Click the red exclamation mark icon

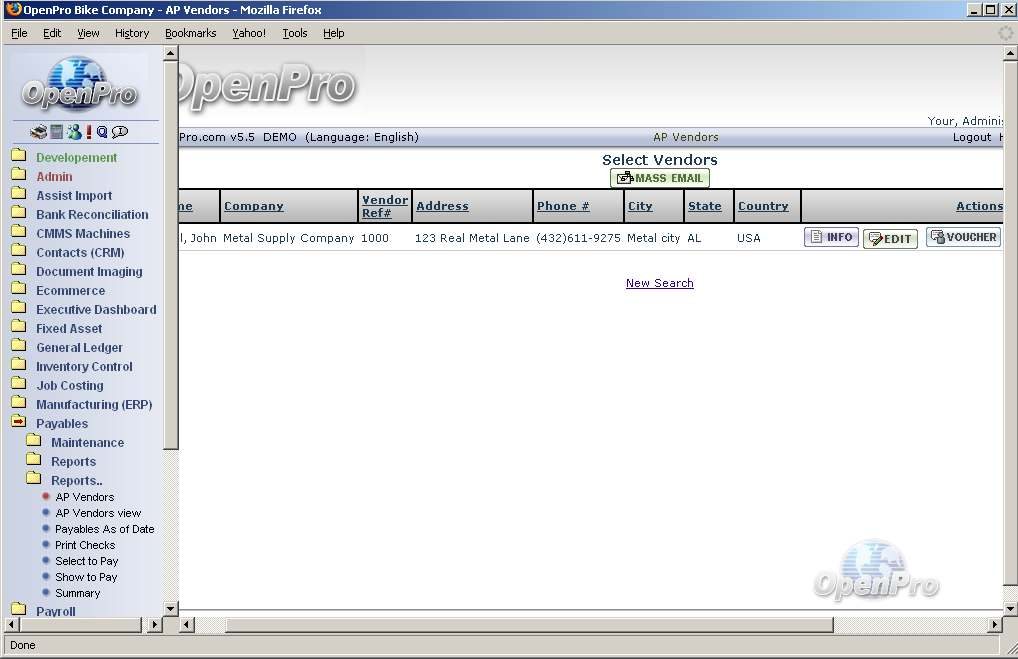click(x=89, y=132)
